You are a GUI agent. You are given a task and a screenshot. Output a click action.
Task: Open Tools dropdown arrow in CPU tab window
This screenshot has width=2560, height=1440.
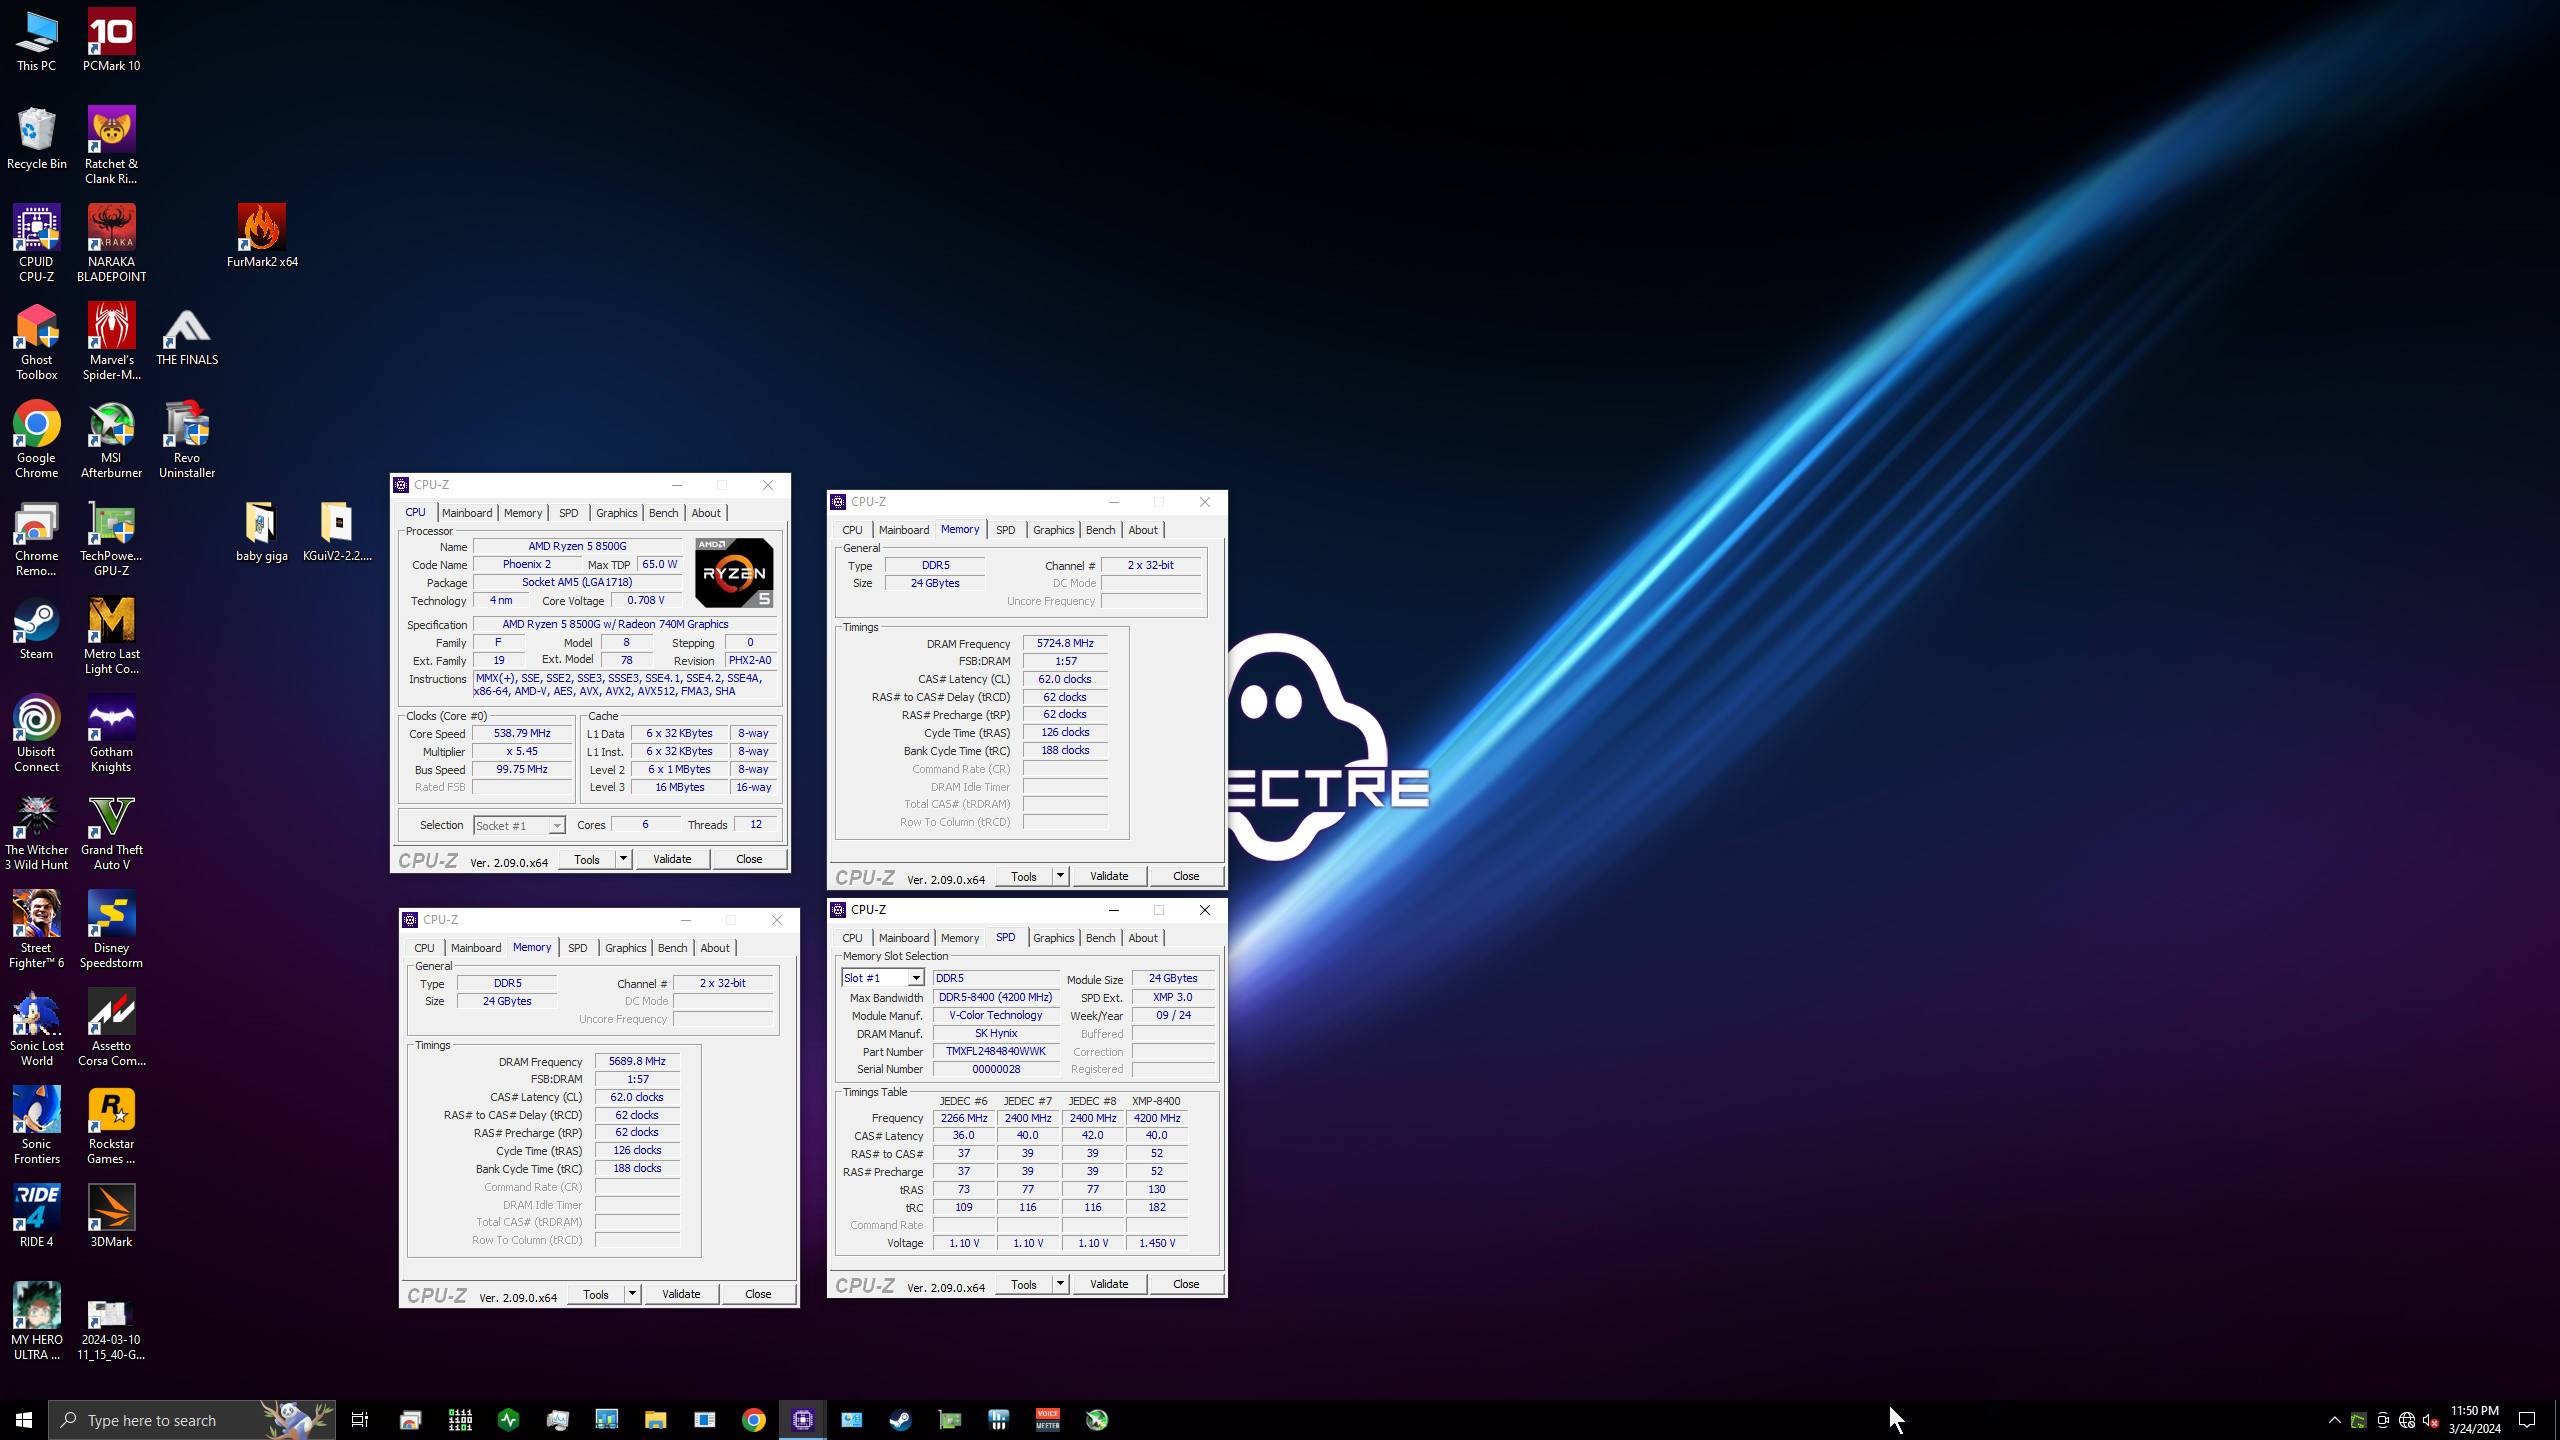pos(623,859)
